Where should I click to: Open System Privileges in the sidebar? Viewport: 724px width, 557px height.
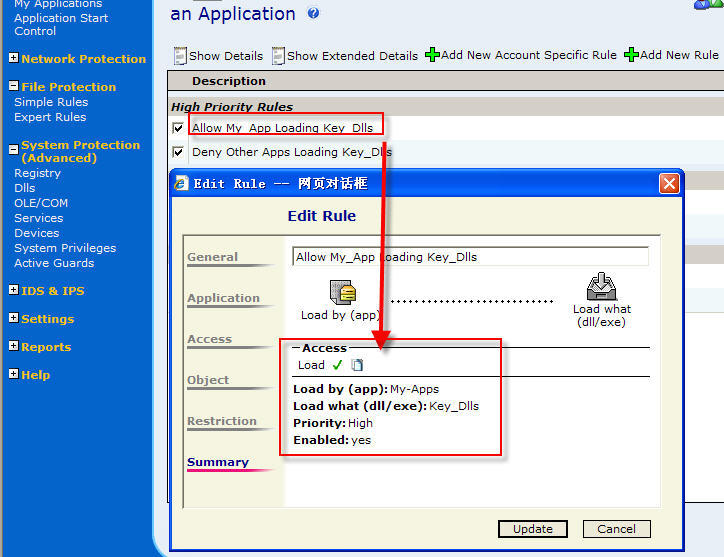65,248
